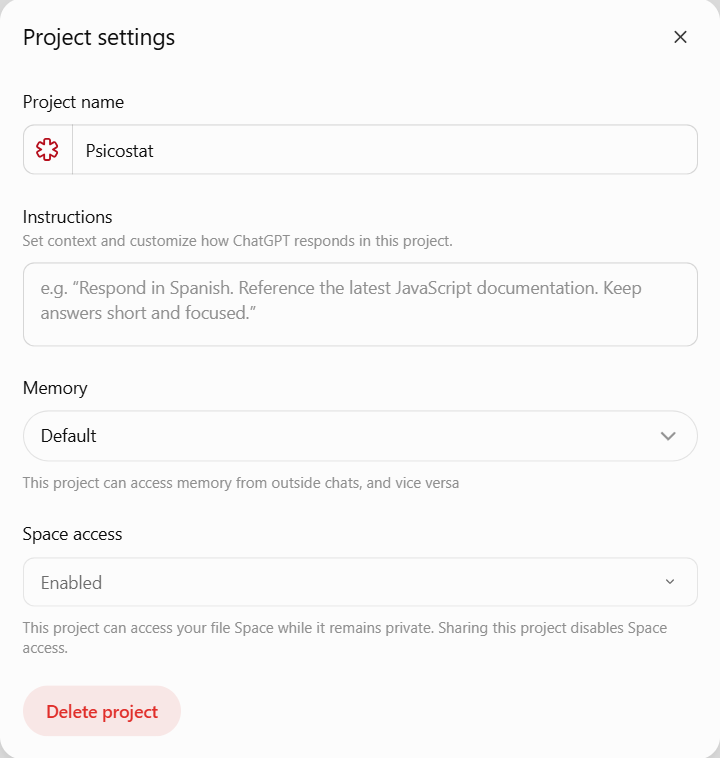720x758 pixels.
Task: Open the Memory dropdown set to Default
Action: pyautogui.click(x=360, y=436)
